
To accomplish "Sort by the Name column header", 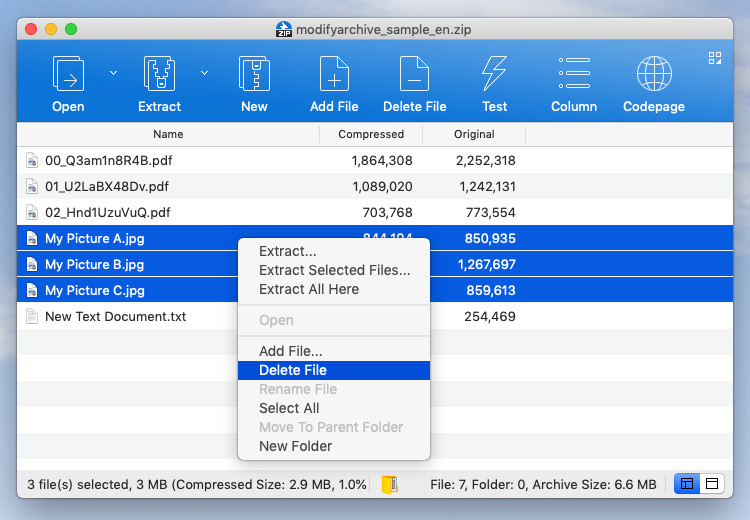I will 168,134.
